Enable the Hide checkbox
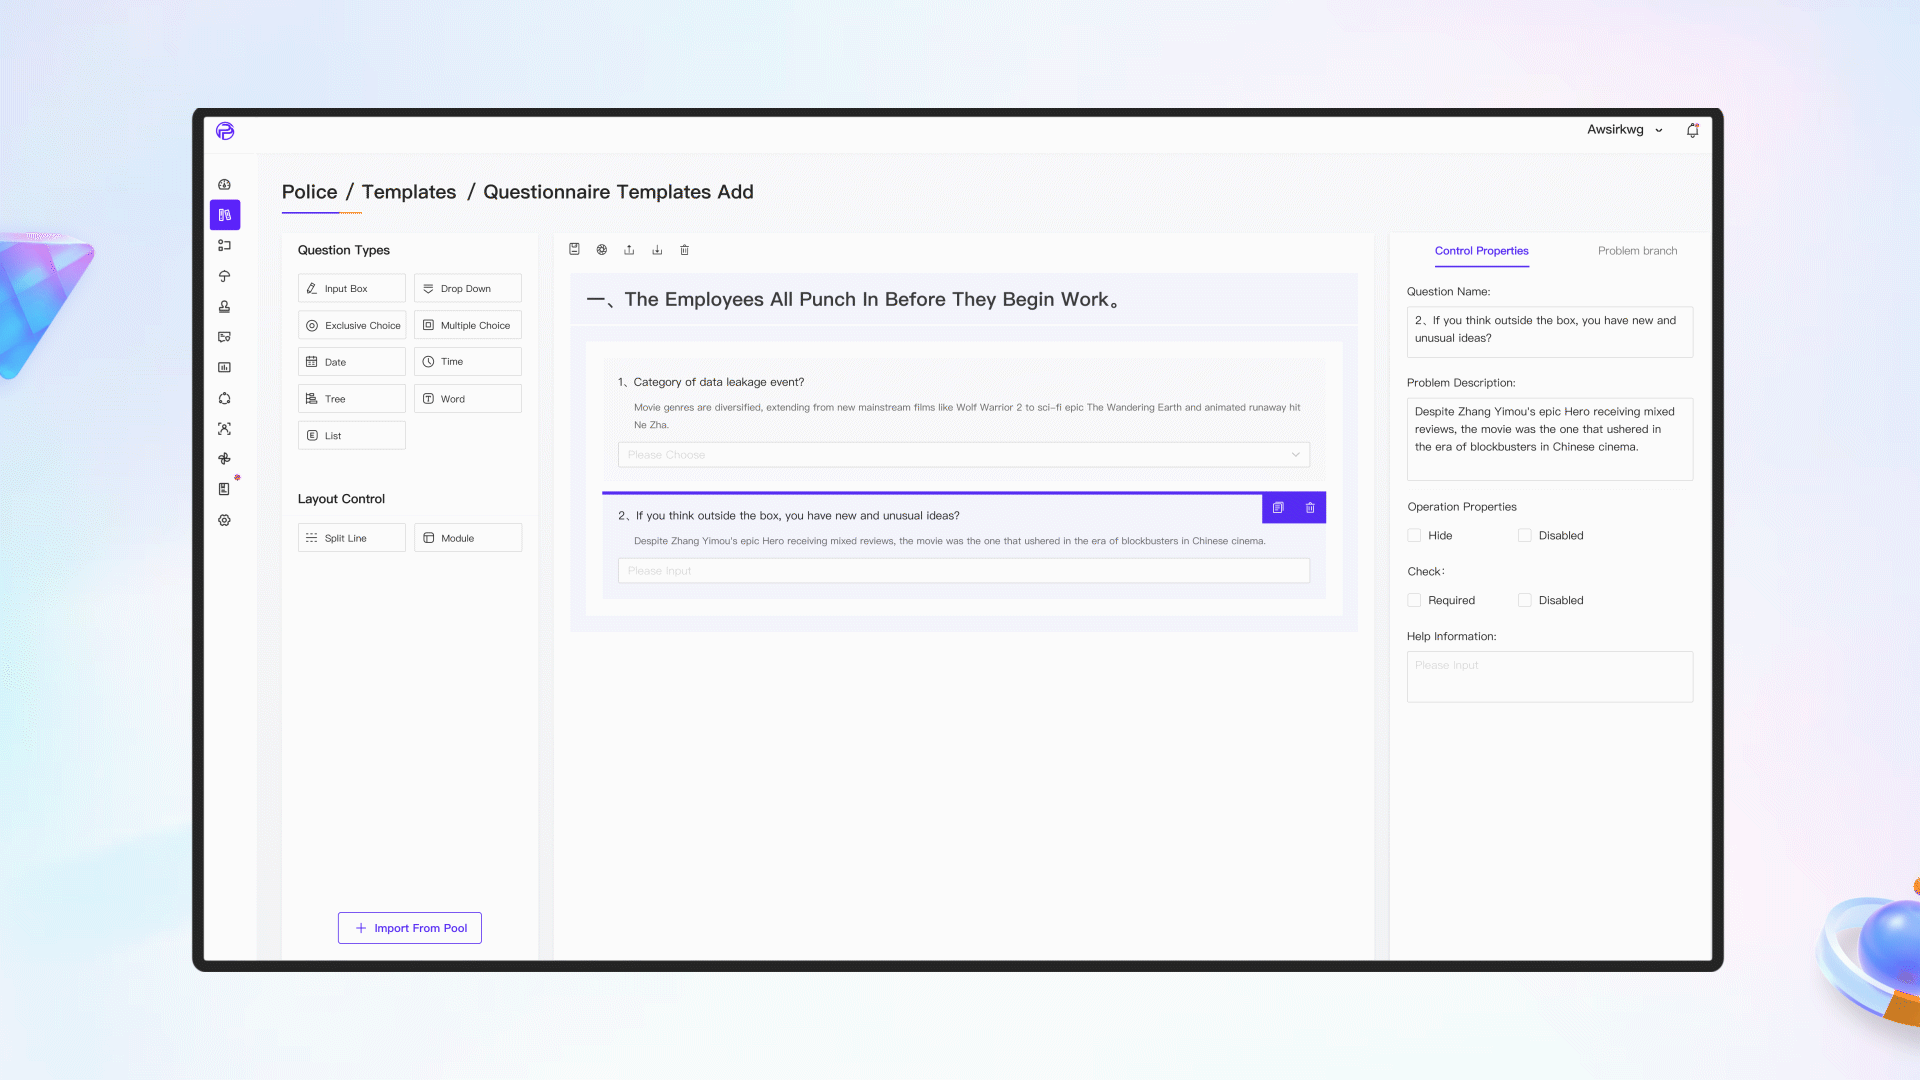This screenshot has height=1080, width=1920. point(1414,536)
